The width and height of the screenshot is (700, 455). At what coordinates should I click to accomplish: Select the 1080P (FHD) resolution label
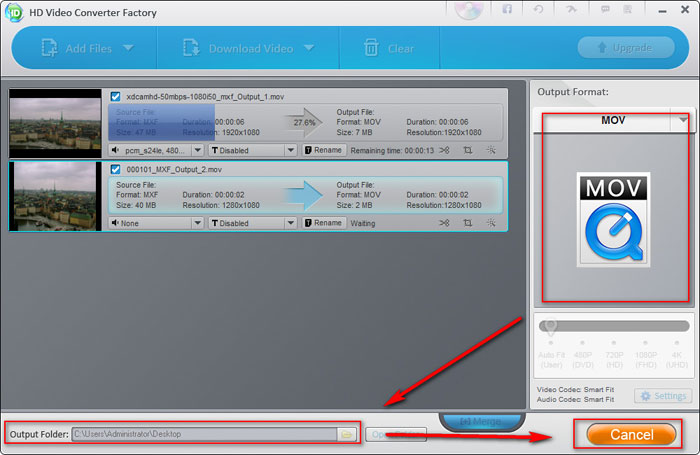(646, 360)
